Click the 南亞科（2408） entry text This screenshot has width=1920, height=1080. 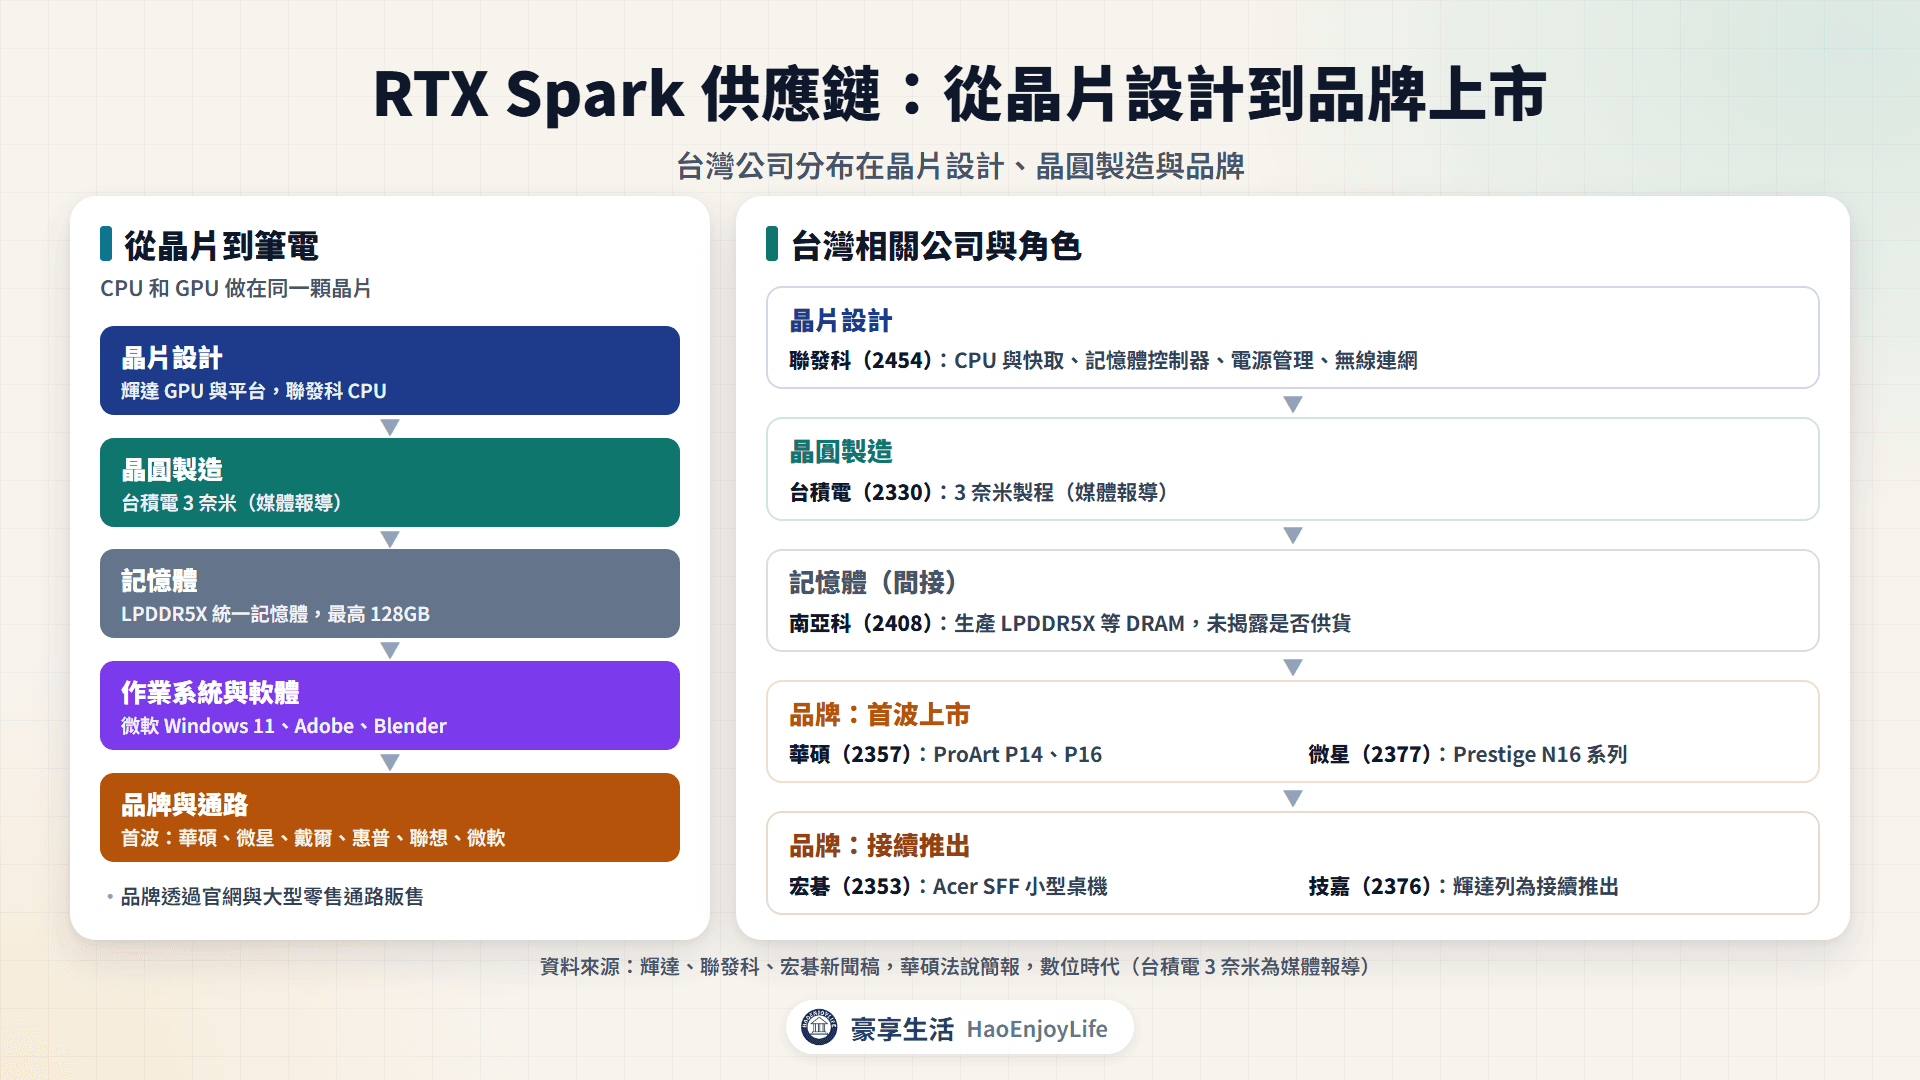(1070, 623)
